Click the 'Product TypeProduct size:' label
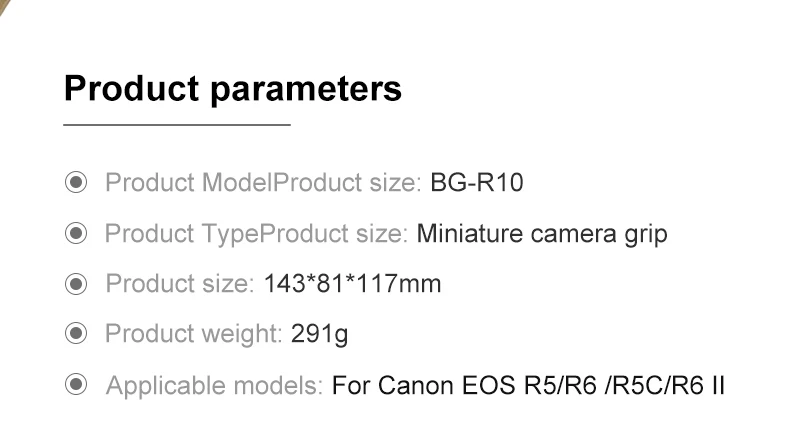 point(256,235)
